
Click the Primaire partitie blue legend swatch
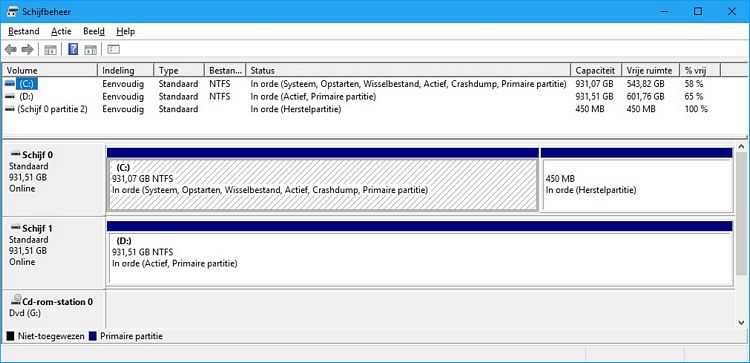point(92,336)
